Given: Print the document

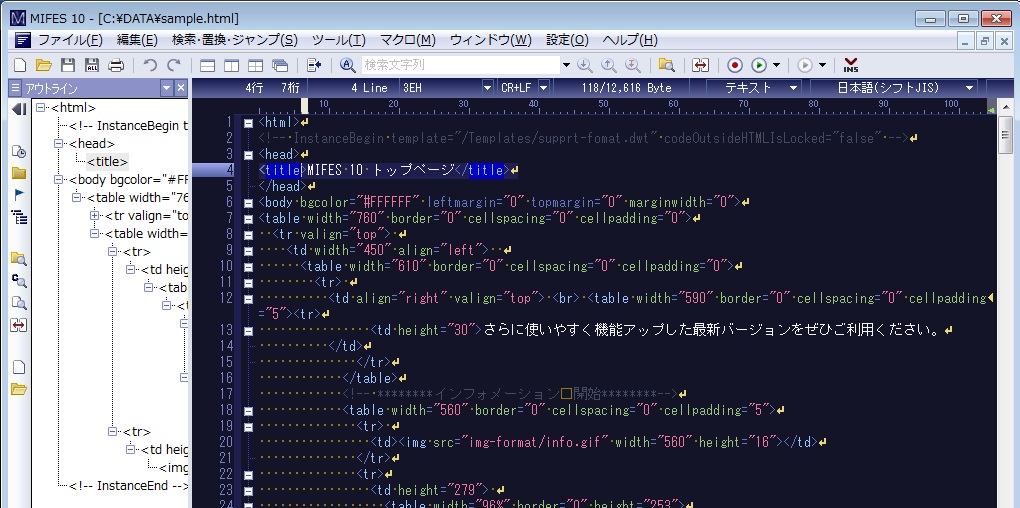Looking at the screenshot, I should tap(116, 65).
